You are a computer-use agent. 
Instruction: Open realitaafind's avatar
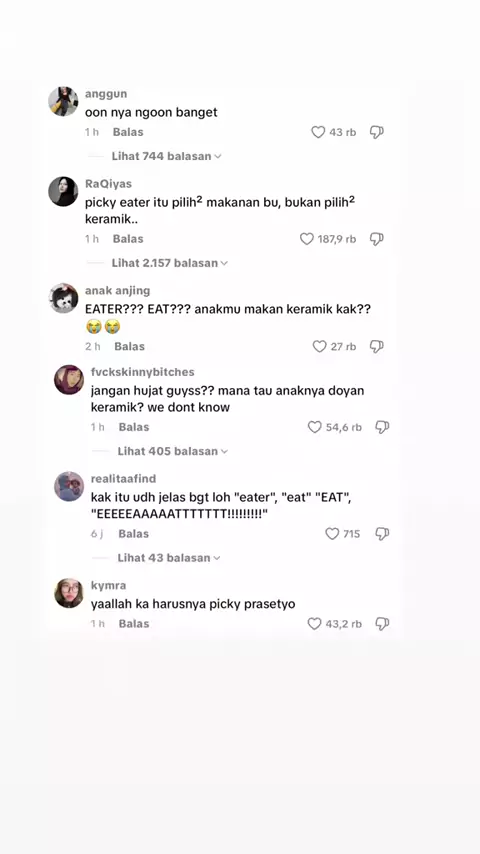coord(69,486)
